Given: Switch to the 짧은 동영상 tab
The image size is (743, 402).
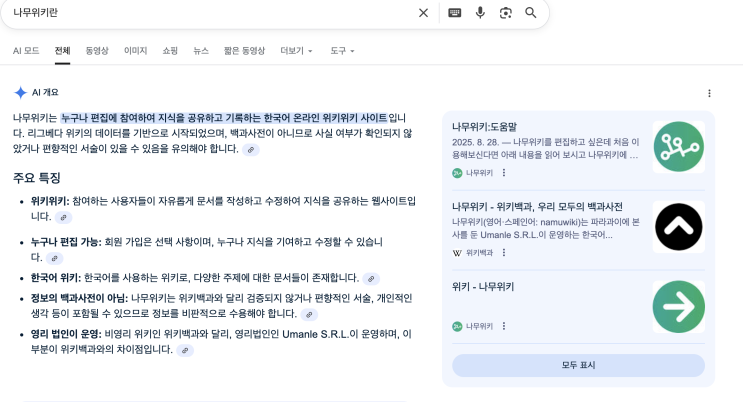Looking at the screenshot, I should tap(245, 51).
